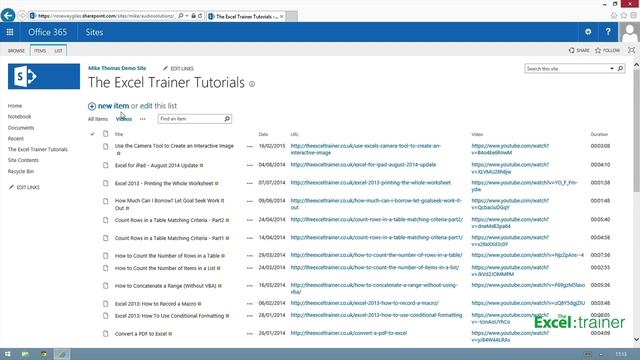Click the Office 365 header link
This screenshot has width=640, height=360.
[47, 32]
